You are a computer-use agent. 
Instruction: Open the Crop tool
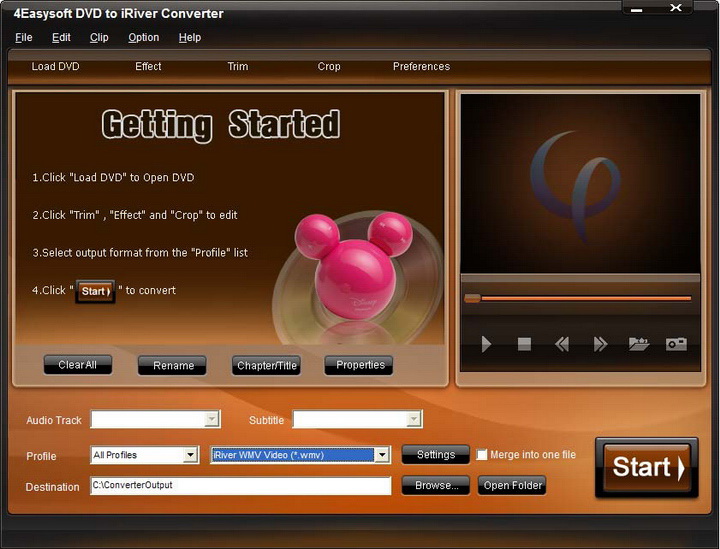tap(329, 67)
